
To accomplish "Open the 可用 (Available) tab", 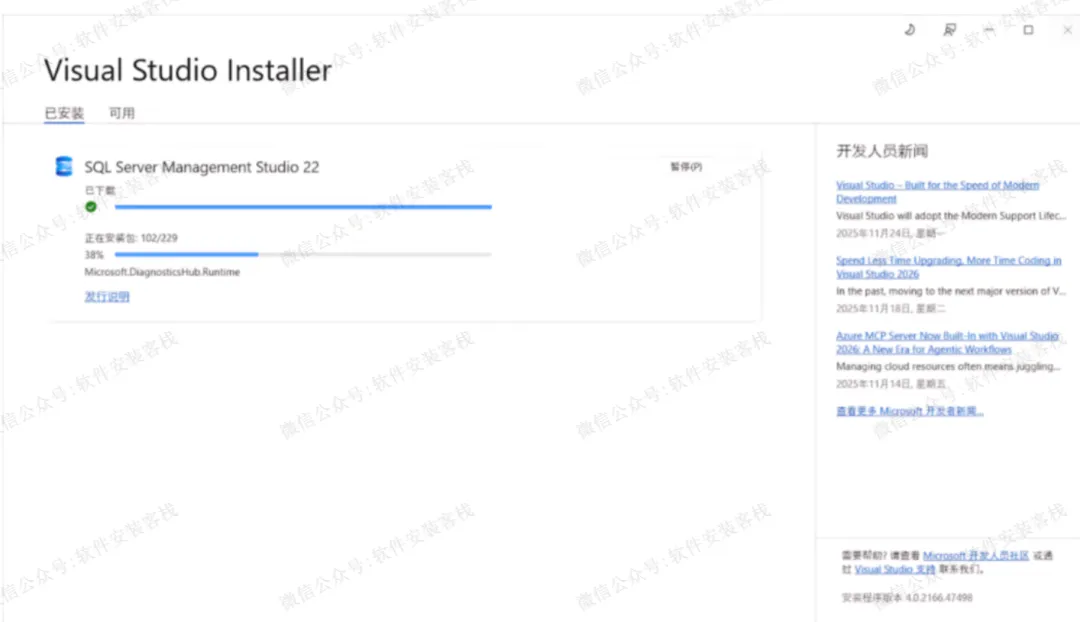I will click(x=122, y=114).
